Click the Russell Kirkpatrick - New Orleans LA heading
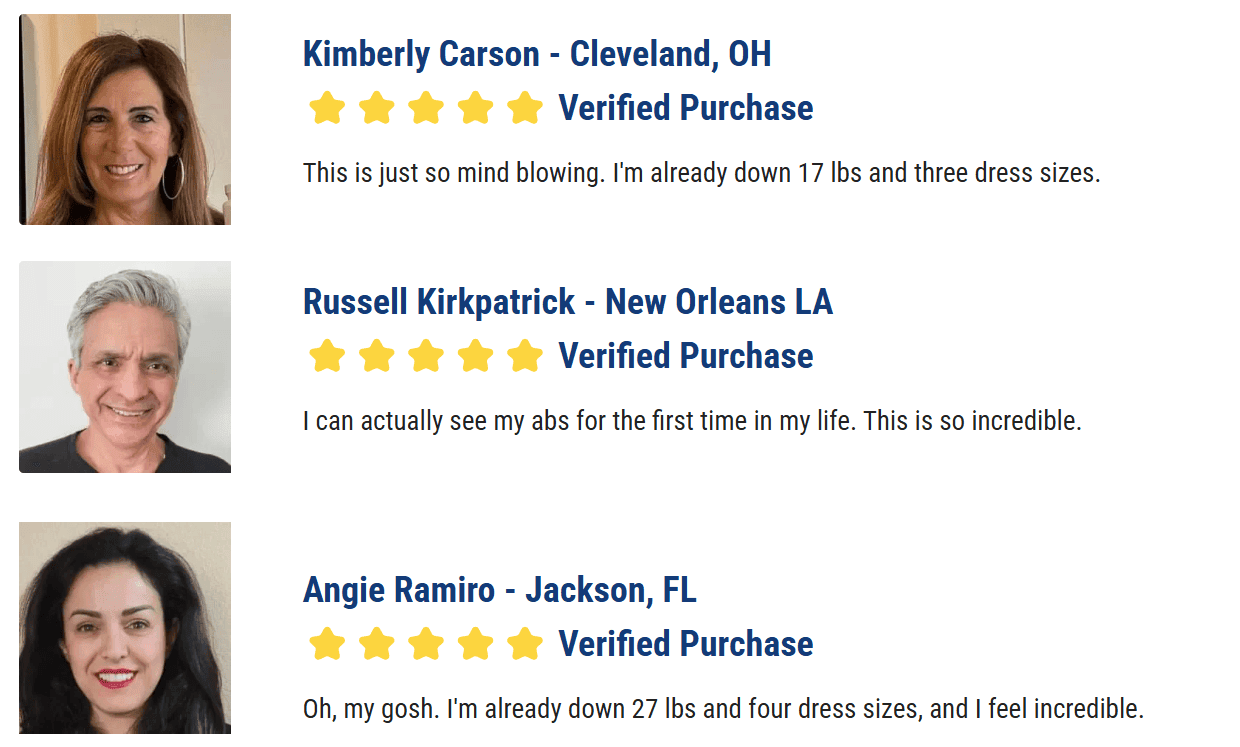 click(567, 302)
